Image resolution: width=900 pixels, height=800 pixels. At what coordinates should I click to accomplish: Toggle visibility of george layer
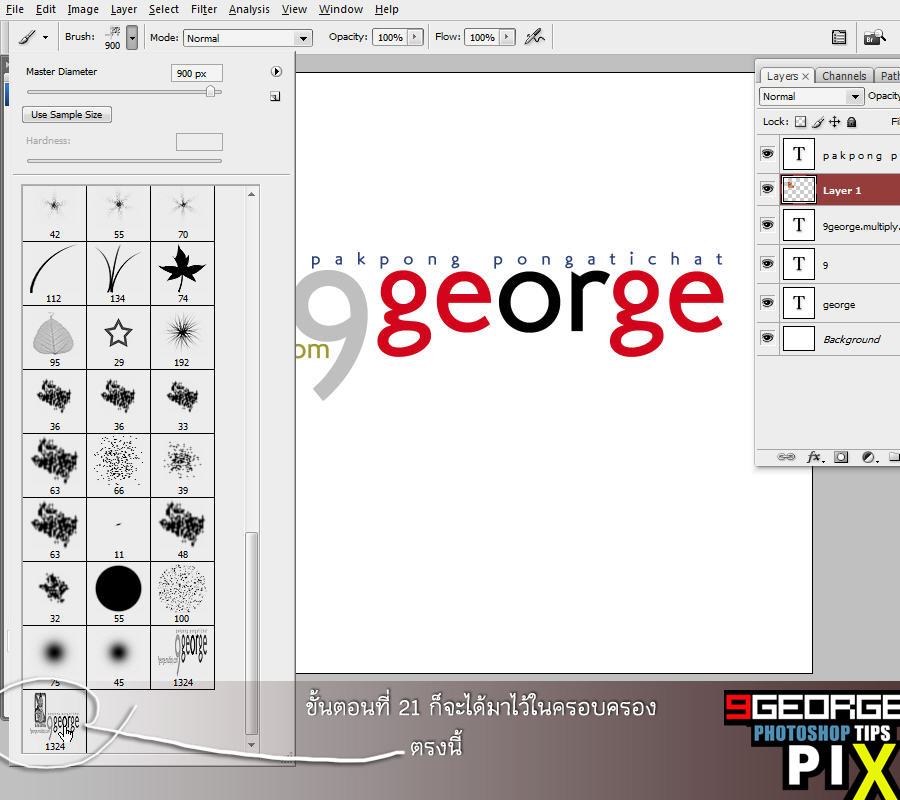point(767,302)
